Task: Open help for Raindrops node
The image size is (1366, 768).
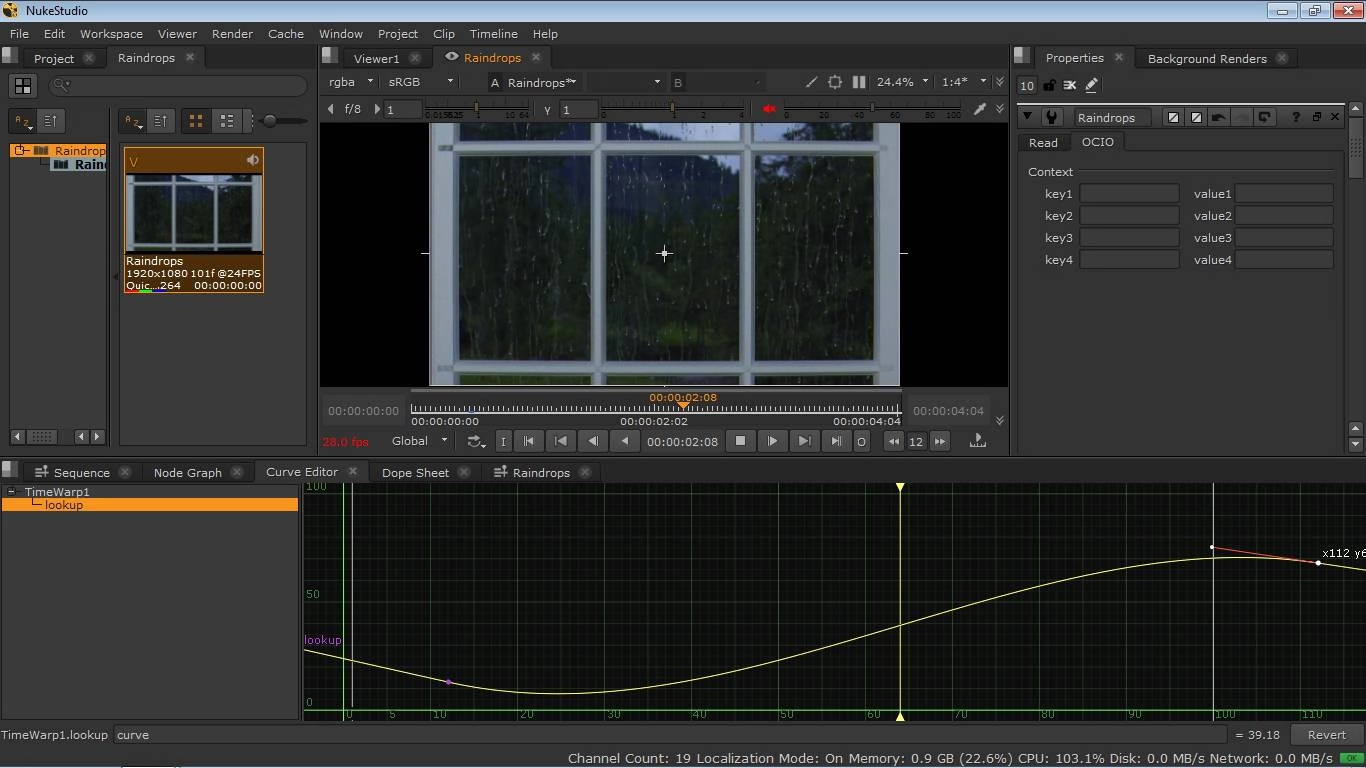Action: click(1296, 117)
